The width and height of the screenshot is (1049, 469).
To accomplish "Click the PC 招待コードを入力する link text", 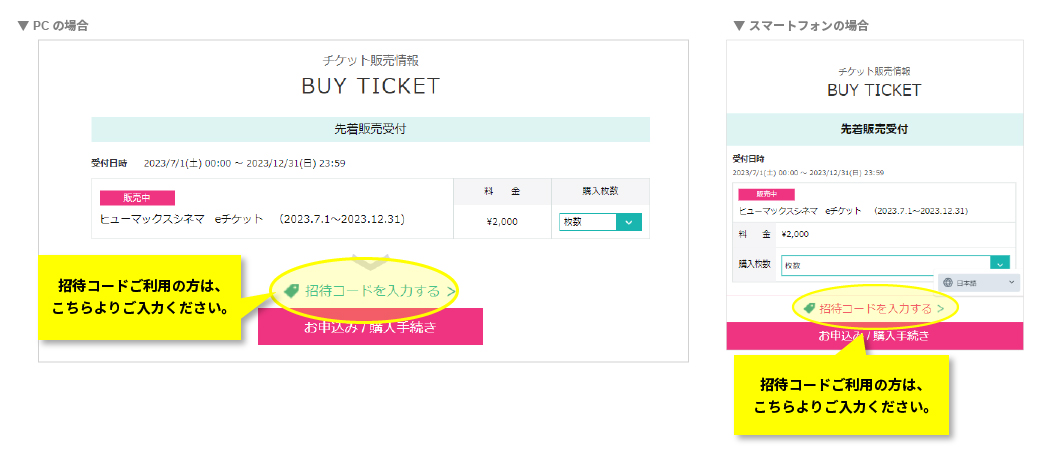I will pos(372,291).
